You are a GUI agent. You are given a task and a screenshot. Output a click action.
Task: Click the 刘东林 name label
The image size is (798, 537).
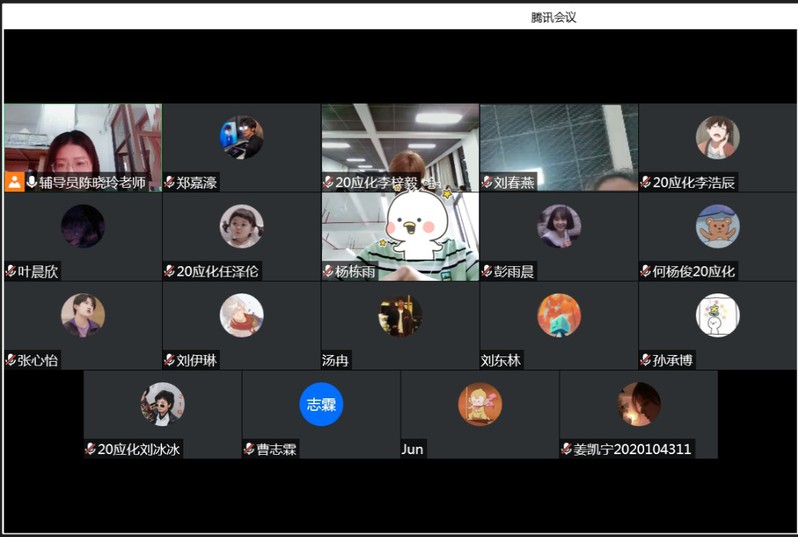501,360
